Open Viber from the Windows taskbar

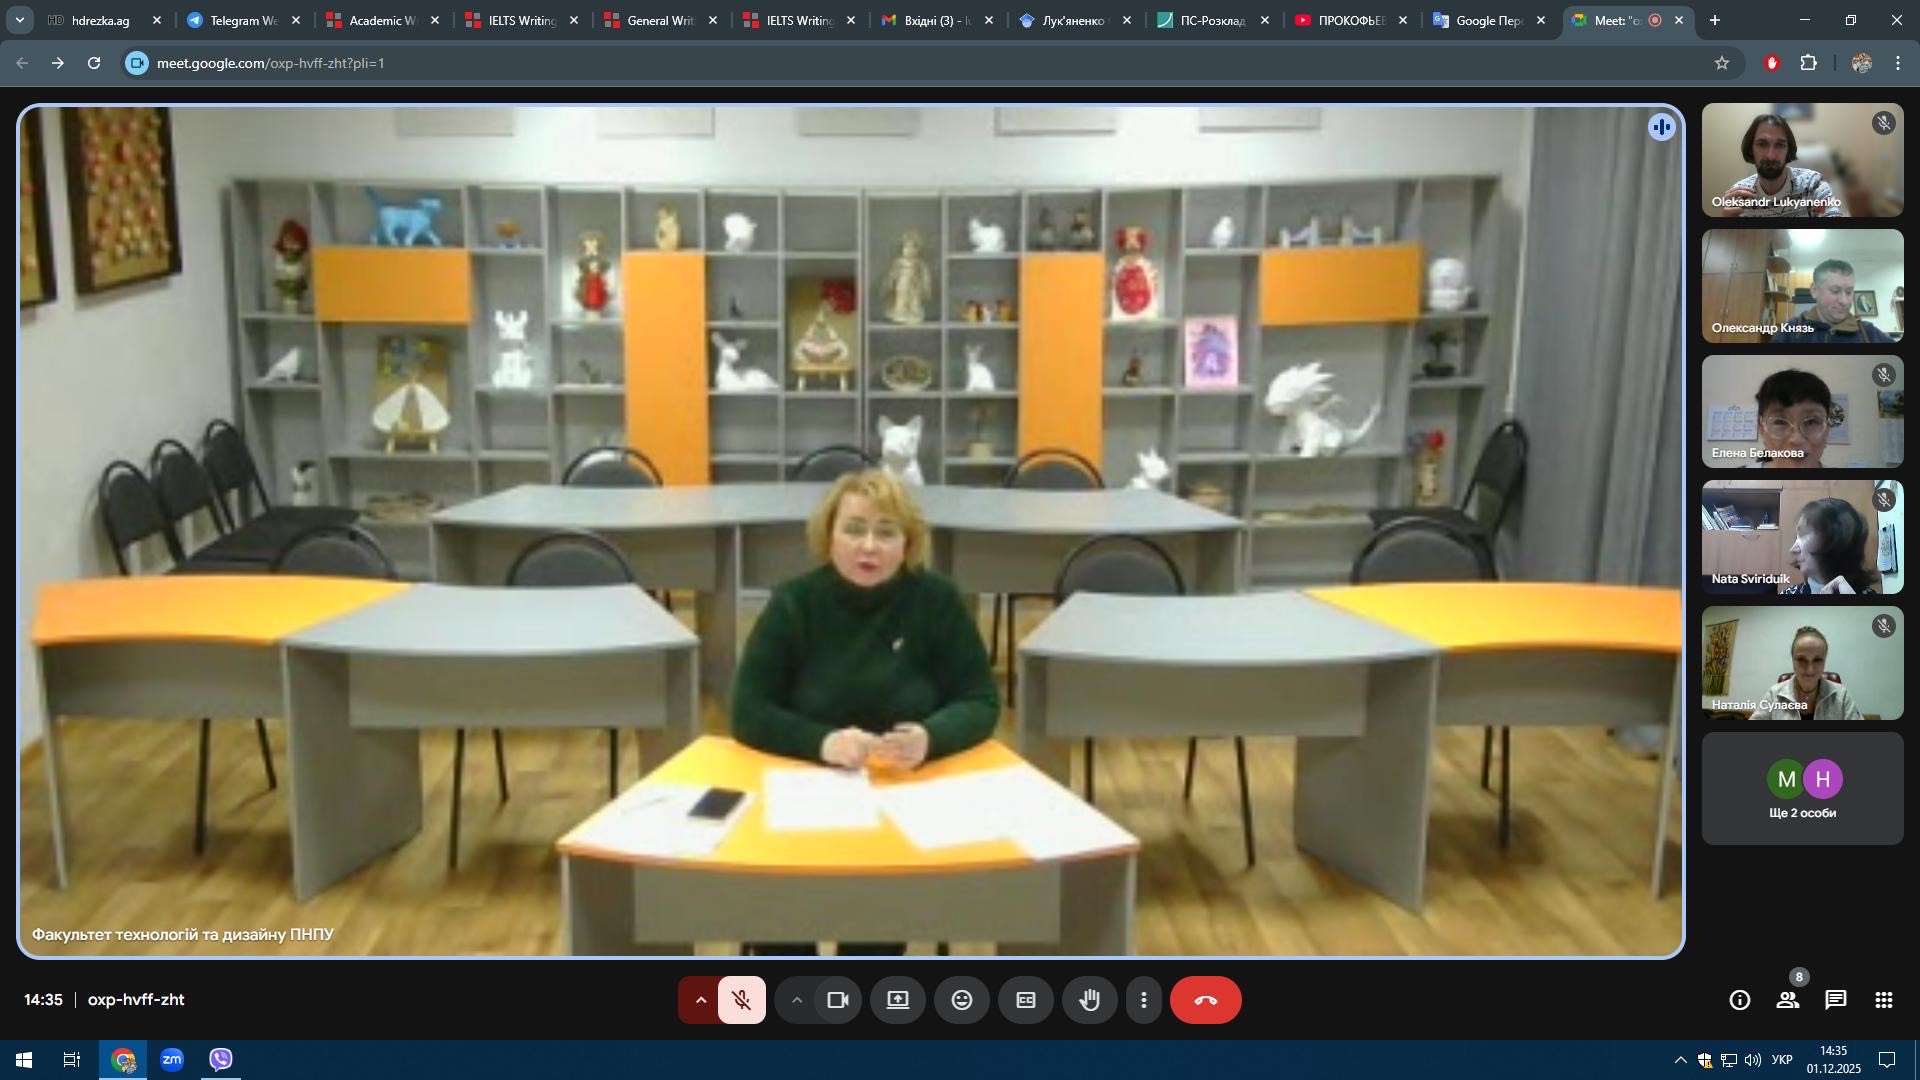tap(221, 1060)
